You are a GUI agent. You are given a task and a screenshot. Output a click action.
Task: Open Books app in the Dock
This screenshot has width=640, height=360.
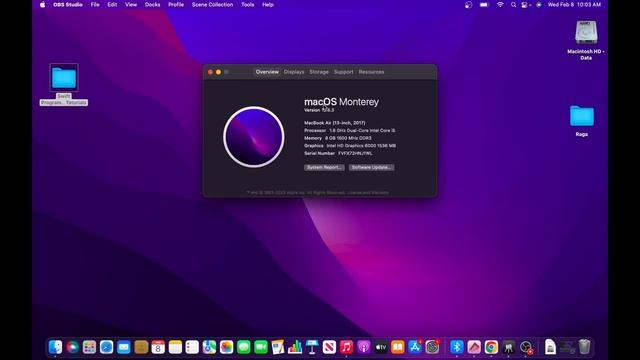398,347
